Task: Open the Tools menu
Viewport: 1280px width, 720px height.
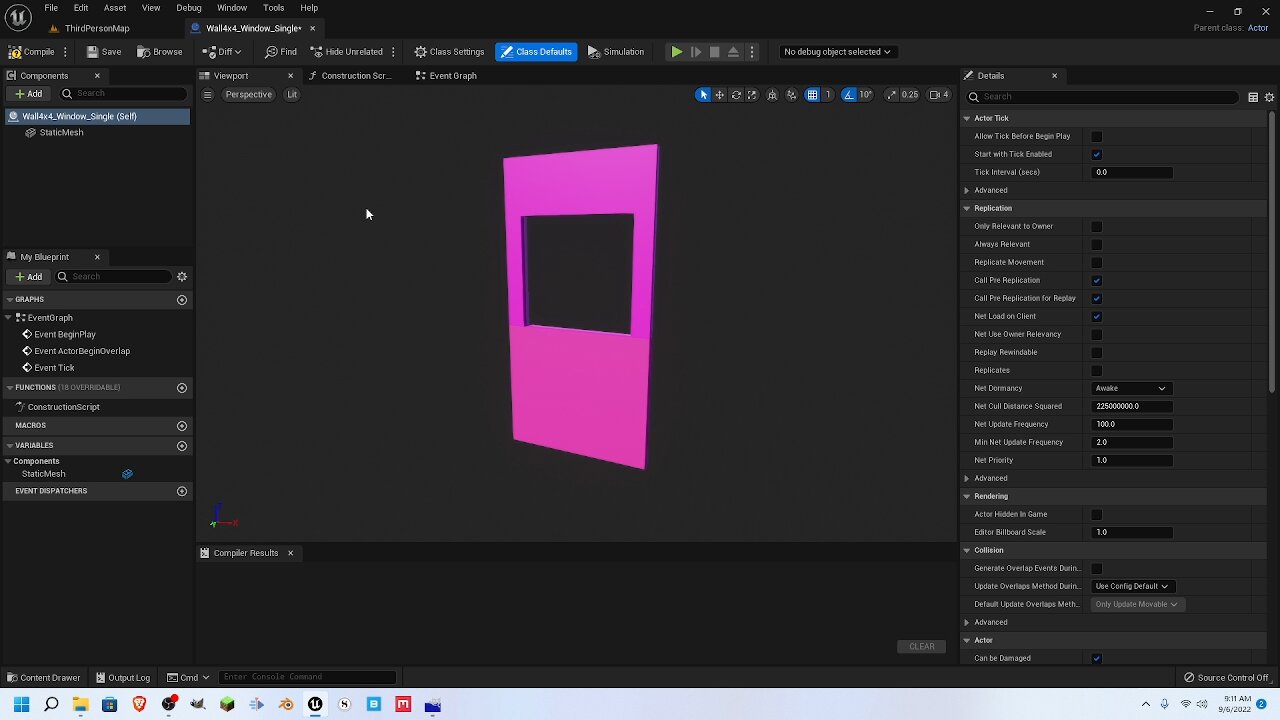Action: coord(273,8)
